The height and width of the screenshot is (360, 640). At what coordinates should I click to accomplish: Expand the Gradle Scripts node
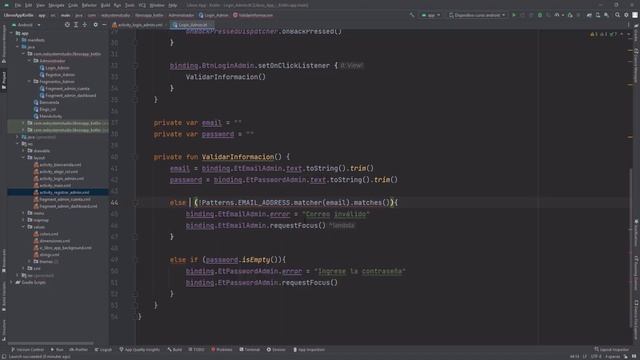coord(11,282)
